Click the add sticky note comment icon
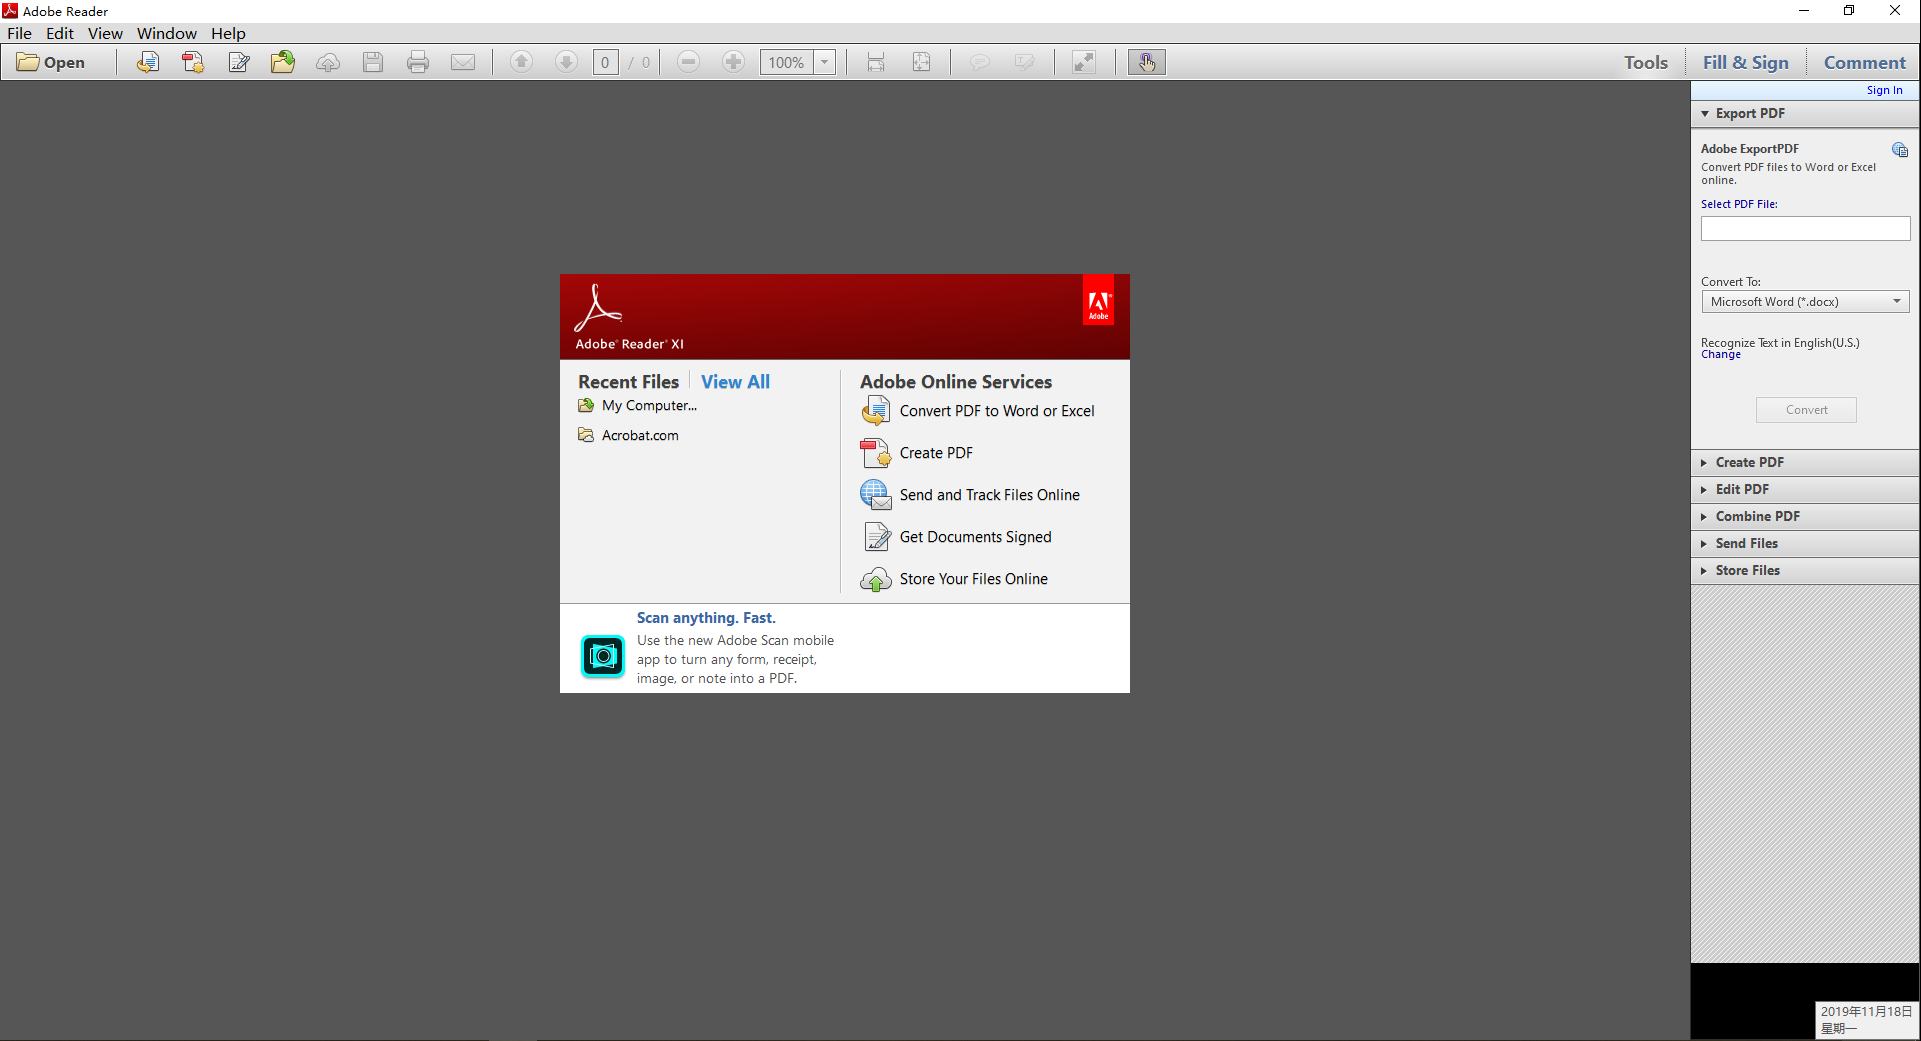 coord(979,62)
